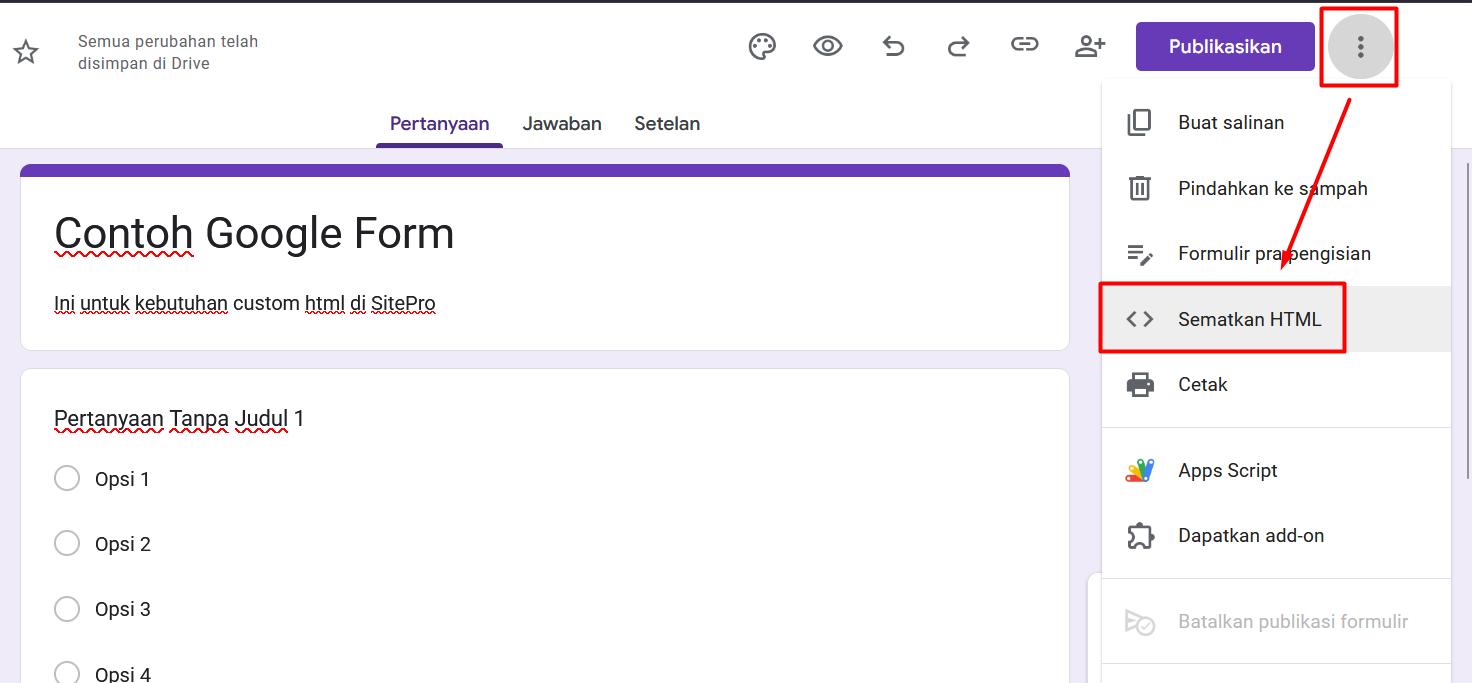This screenshot has width=1472, height=683.
Task: Switch to the Jawaban tab
Action: [x=562, y=124]
